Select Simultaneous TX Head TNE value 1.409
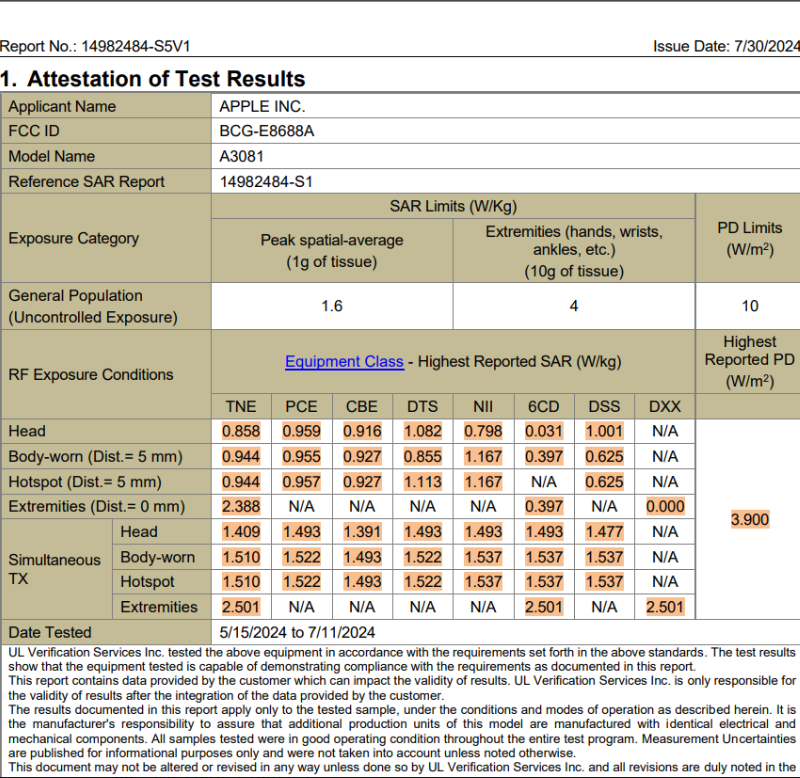The height and width of the screenshot is (778, 800). (x=241, y=532)
